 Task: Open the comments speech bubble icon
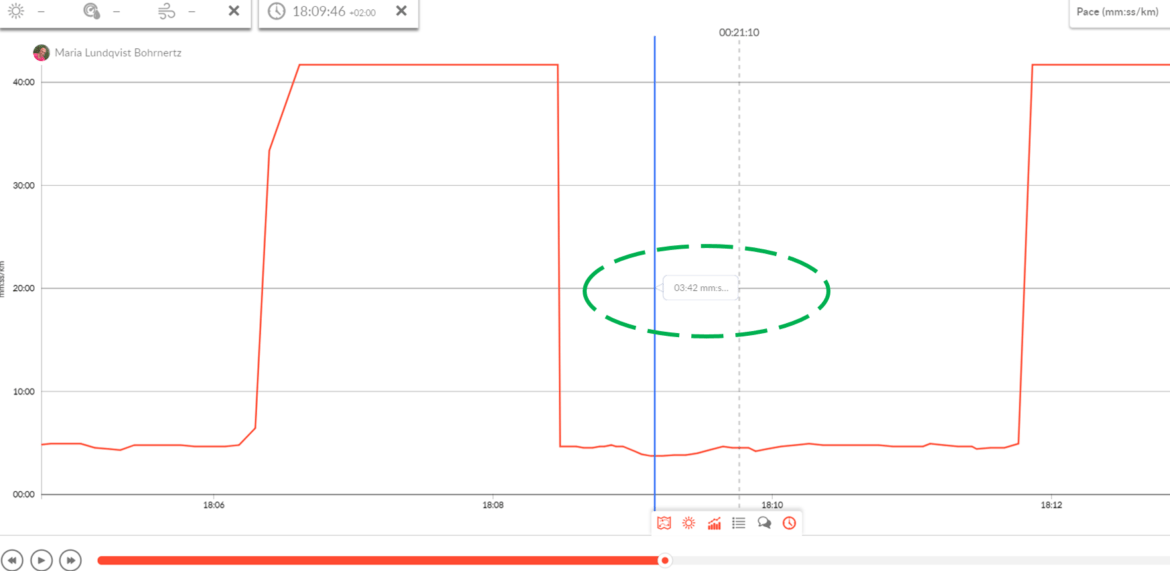[764, 523]
